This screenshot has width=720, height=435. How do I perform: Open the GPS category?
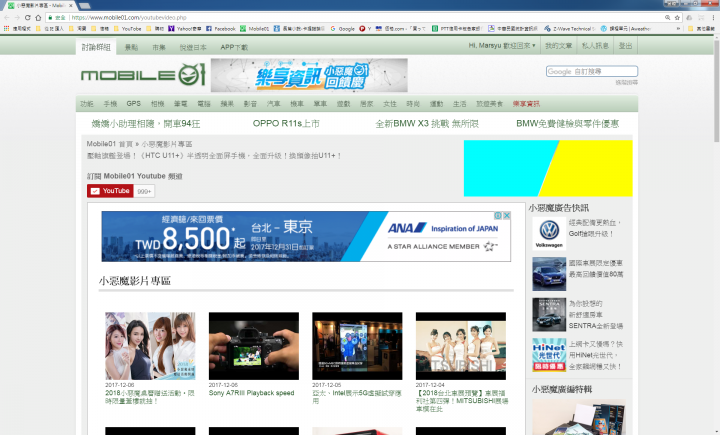coord(134,104)
